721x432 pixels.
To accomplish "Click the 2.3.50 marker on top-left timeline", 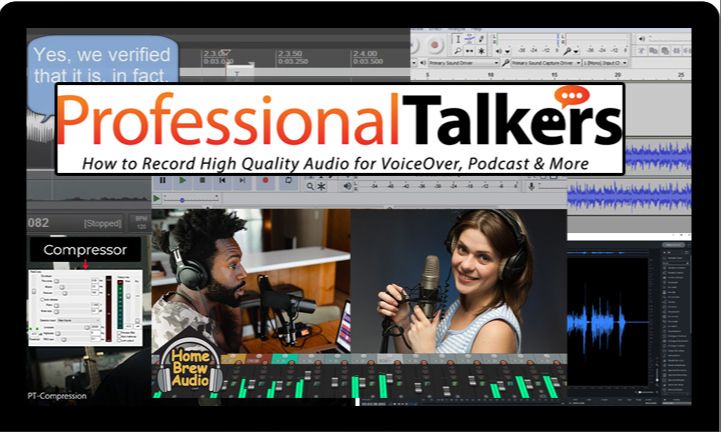I will tap(290, 53).
